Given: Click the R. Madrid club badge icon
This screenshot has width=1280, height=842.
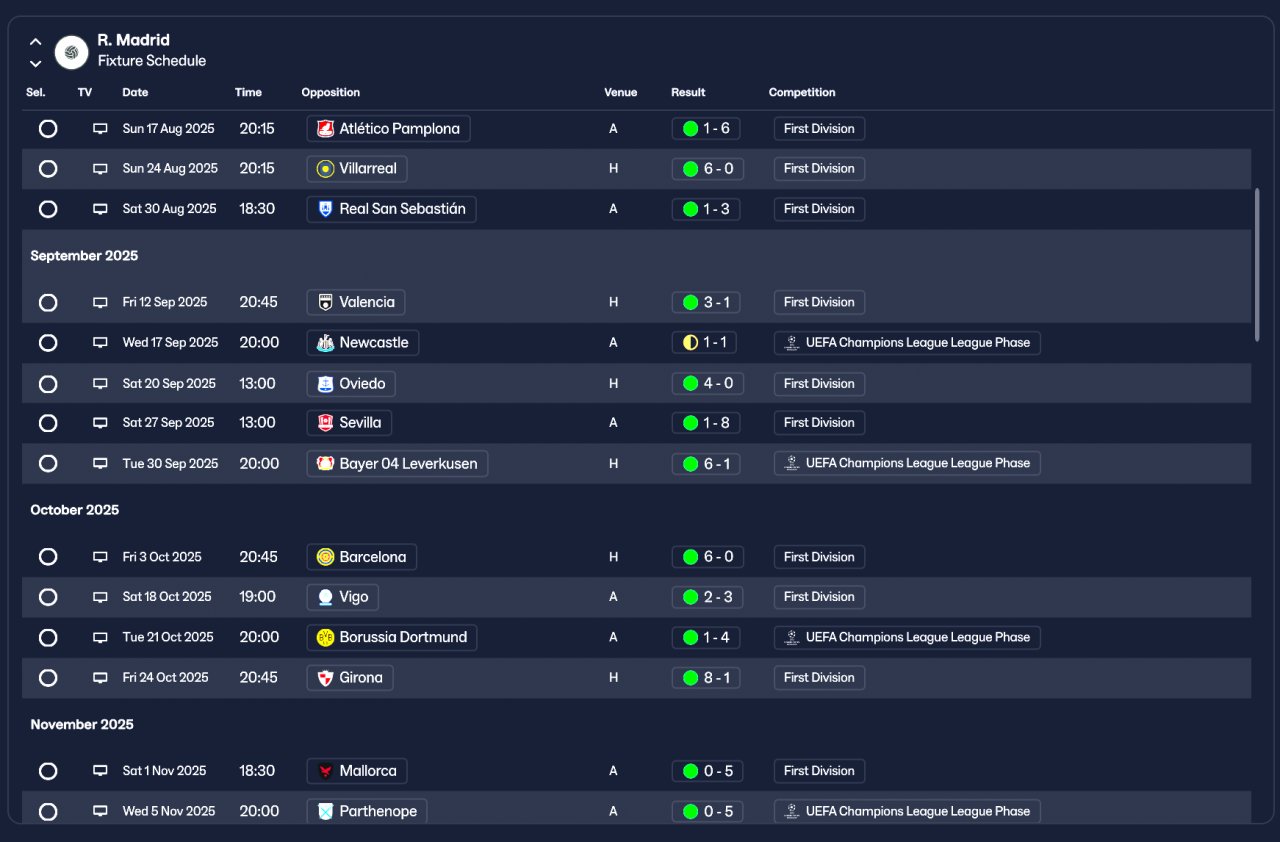Looking at the screenshot, I should [71, 52].
